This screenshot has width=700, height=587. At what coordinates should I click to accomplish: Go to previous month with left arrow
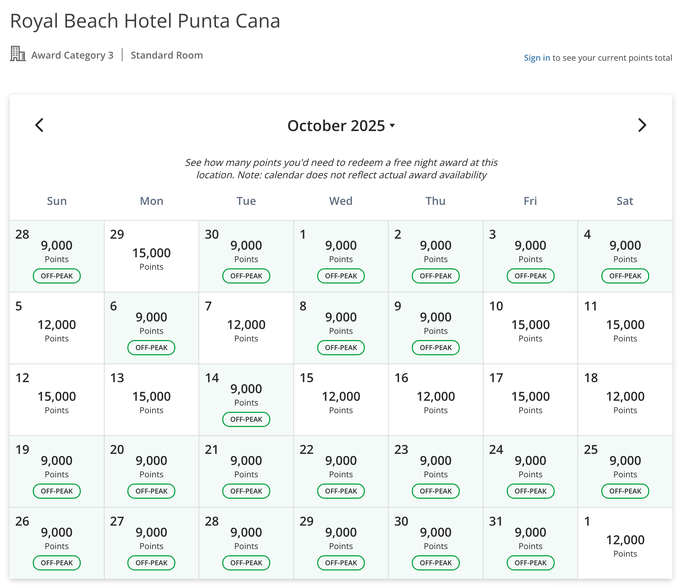(x=39, y=125)
